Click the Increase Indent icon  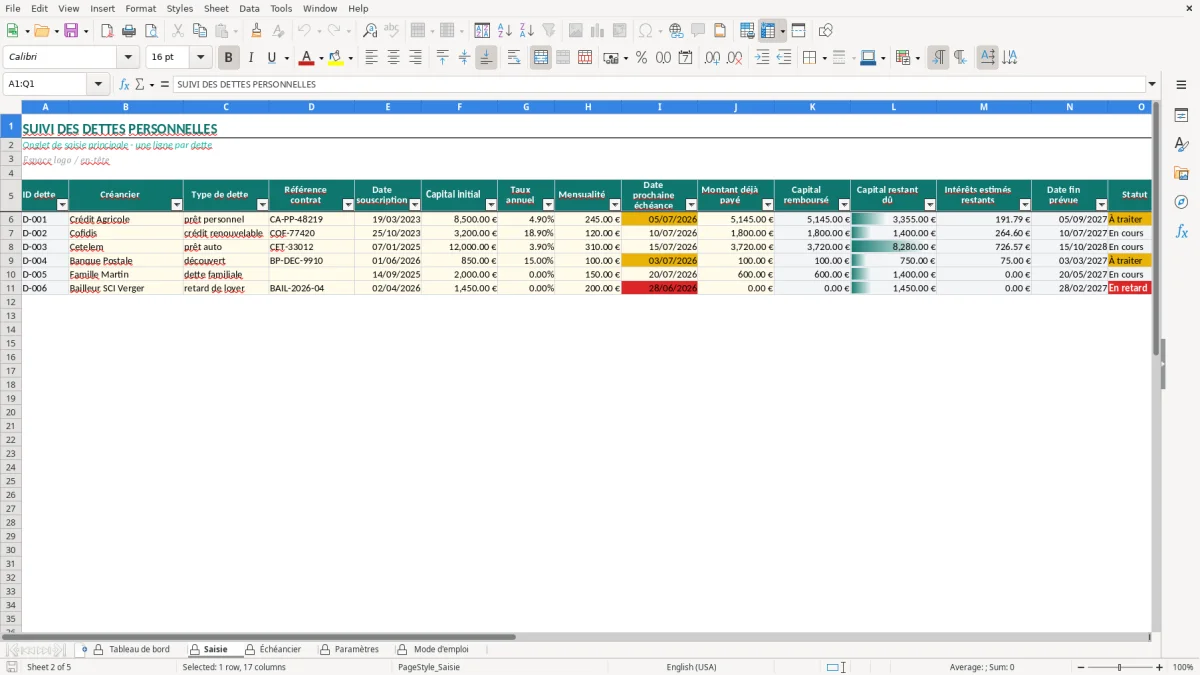pos(762,58)
